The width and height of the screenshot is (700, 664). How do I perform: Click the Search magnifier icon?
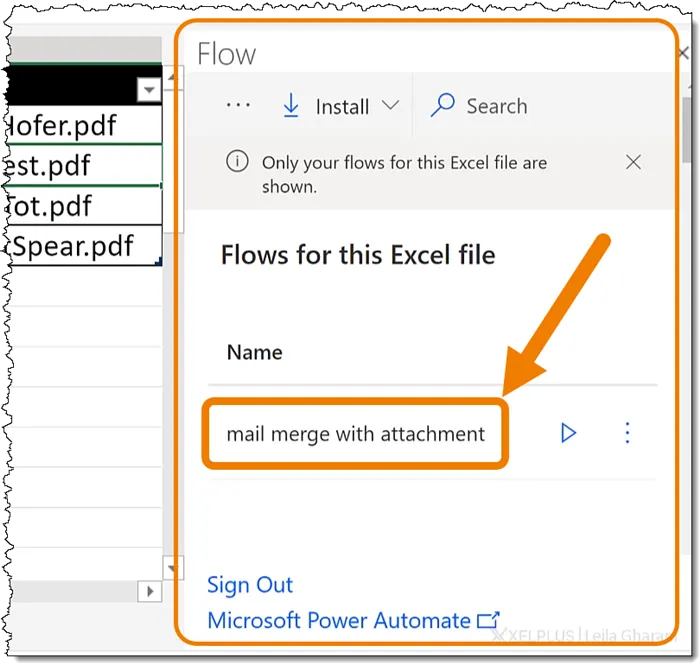pos(443,106)
